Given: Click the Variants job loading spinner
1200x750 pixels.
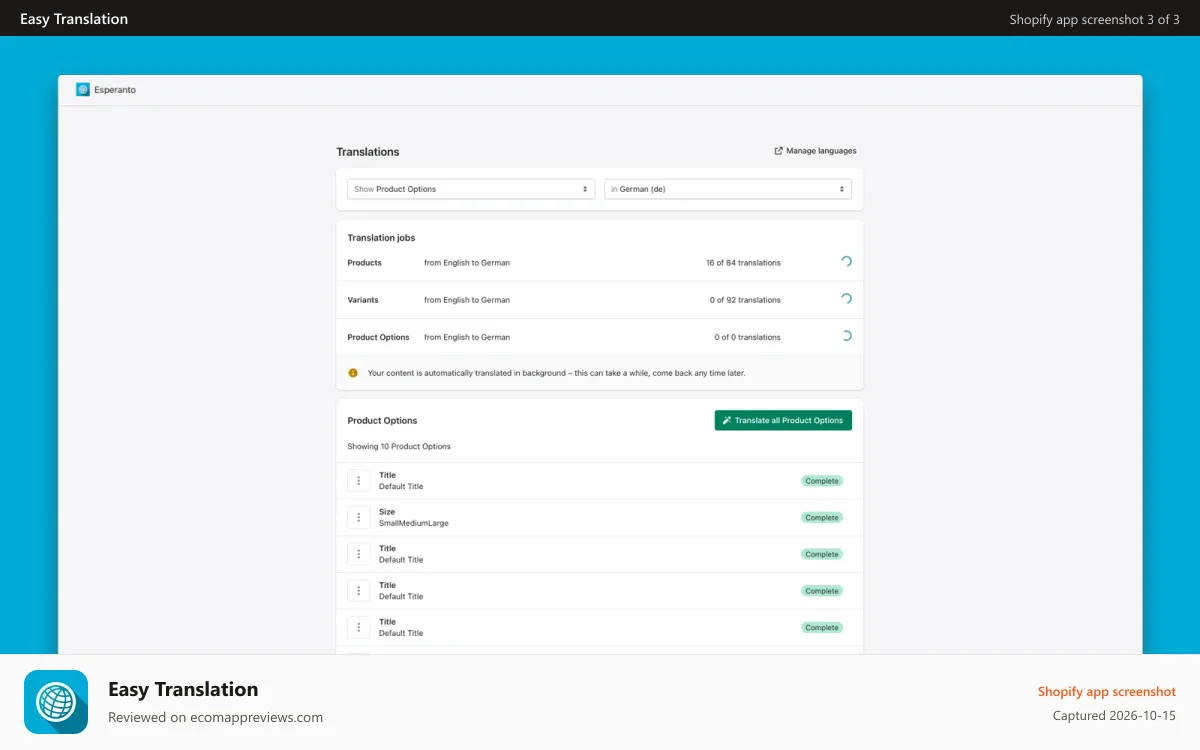Looking at the screenshot, I should pos(846,299).
